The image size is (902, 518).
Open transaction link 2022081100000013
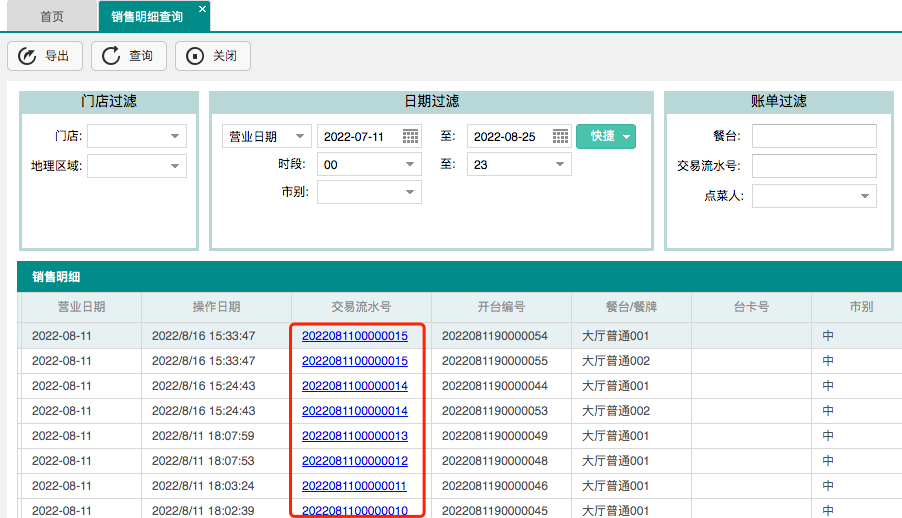(355, 436)
